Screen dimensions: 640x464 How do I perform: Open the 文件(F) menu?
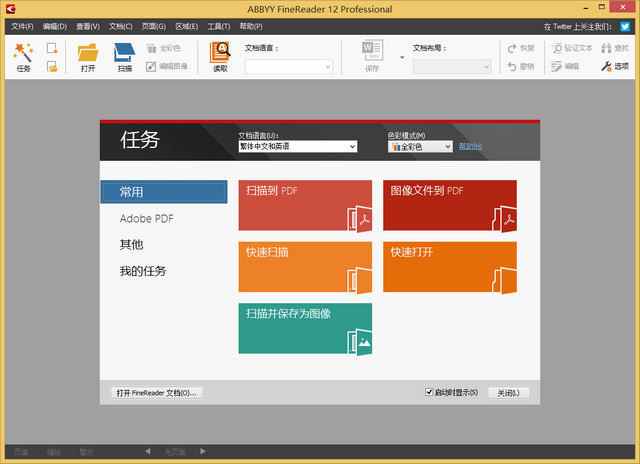(22, 27)
